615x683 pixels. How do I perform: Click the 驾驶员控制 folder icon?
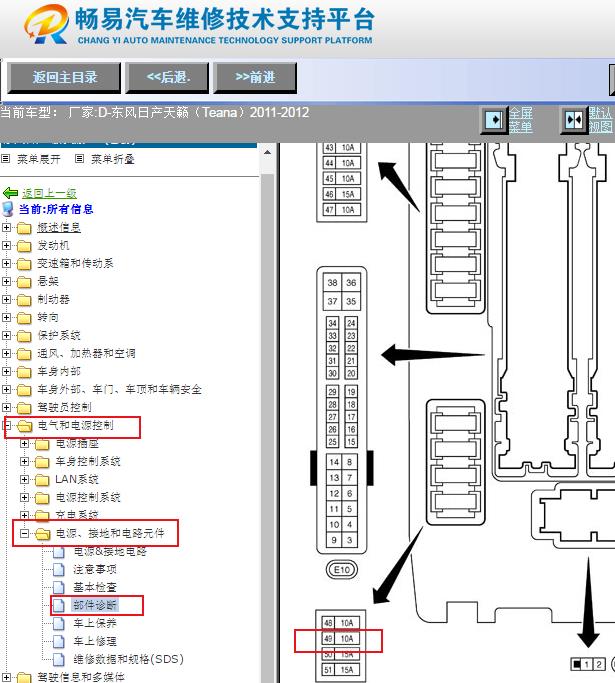(x=24, y=407)
